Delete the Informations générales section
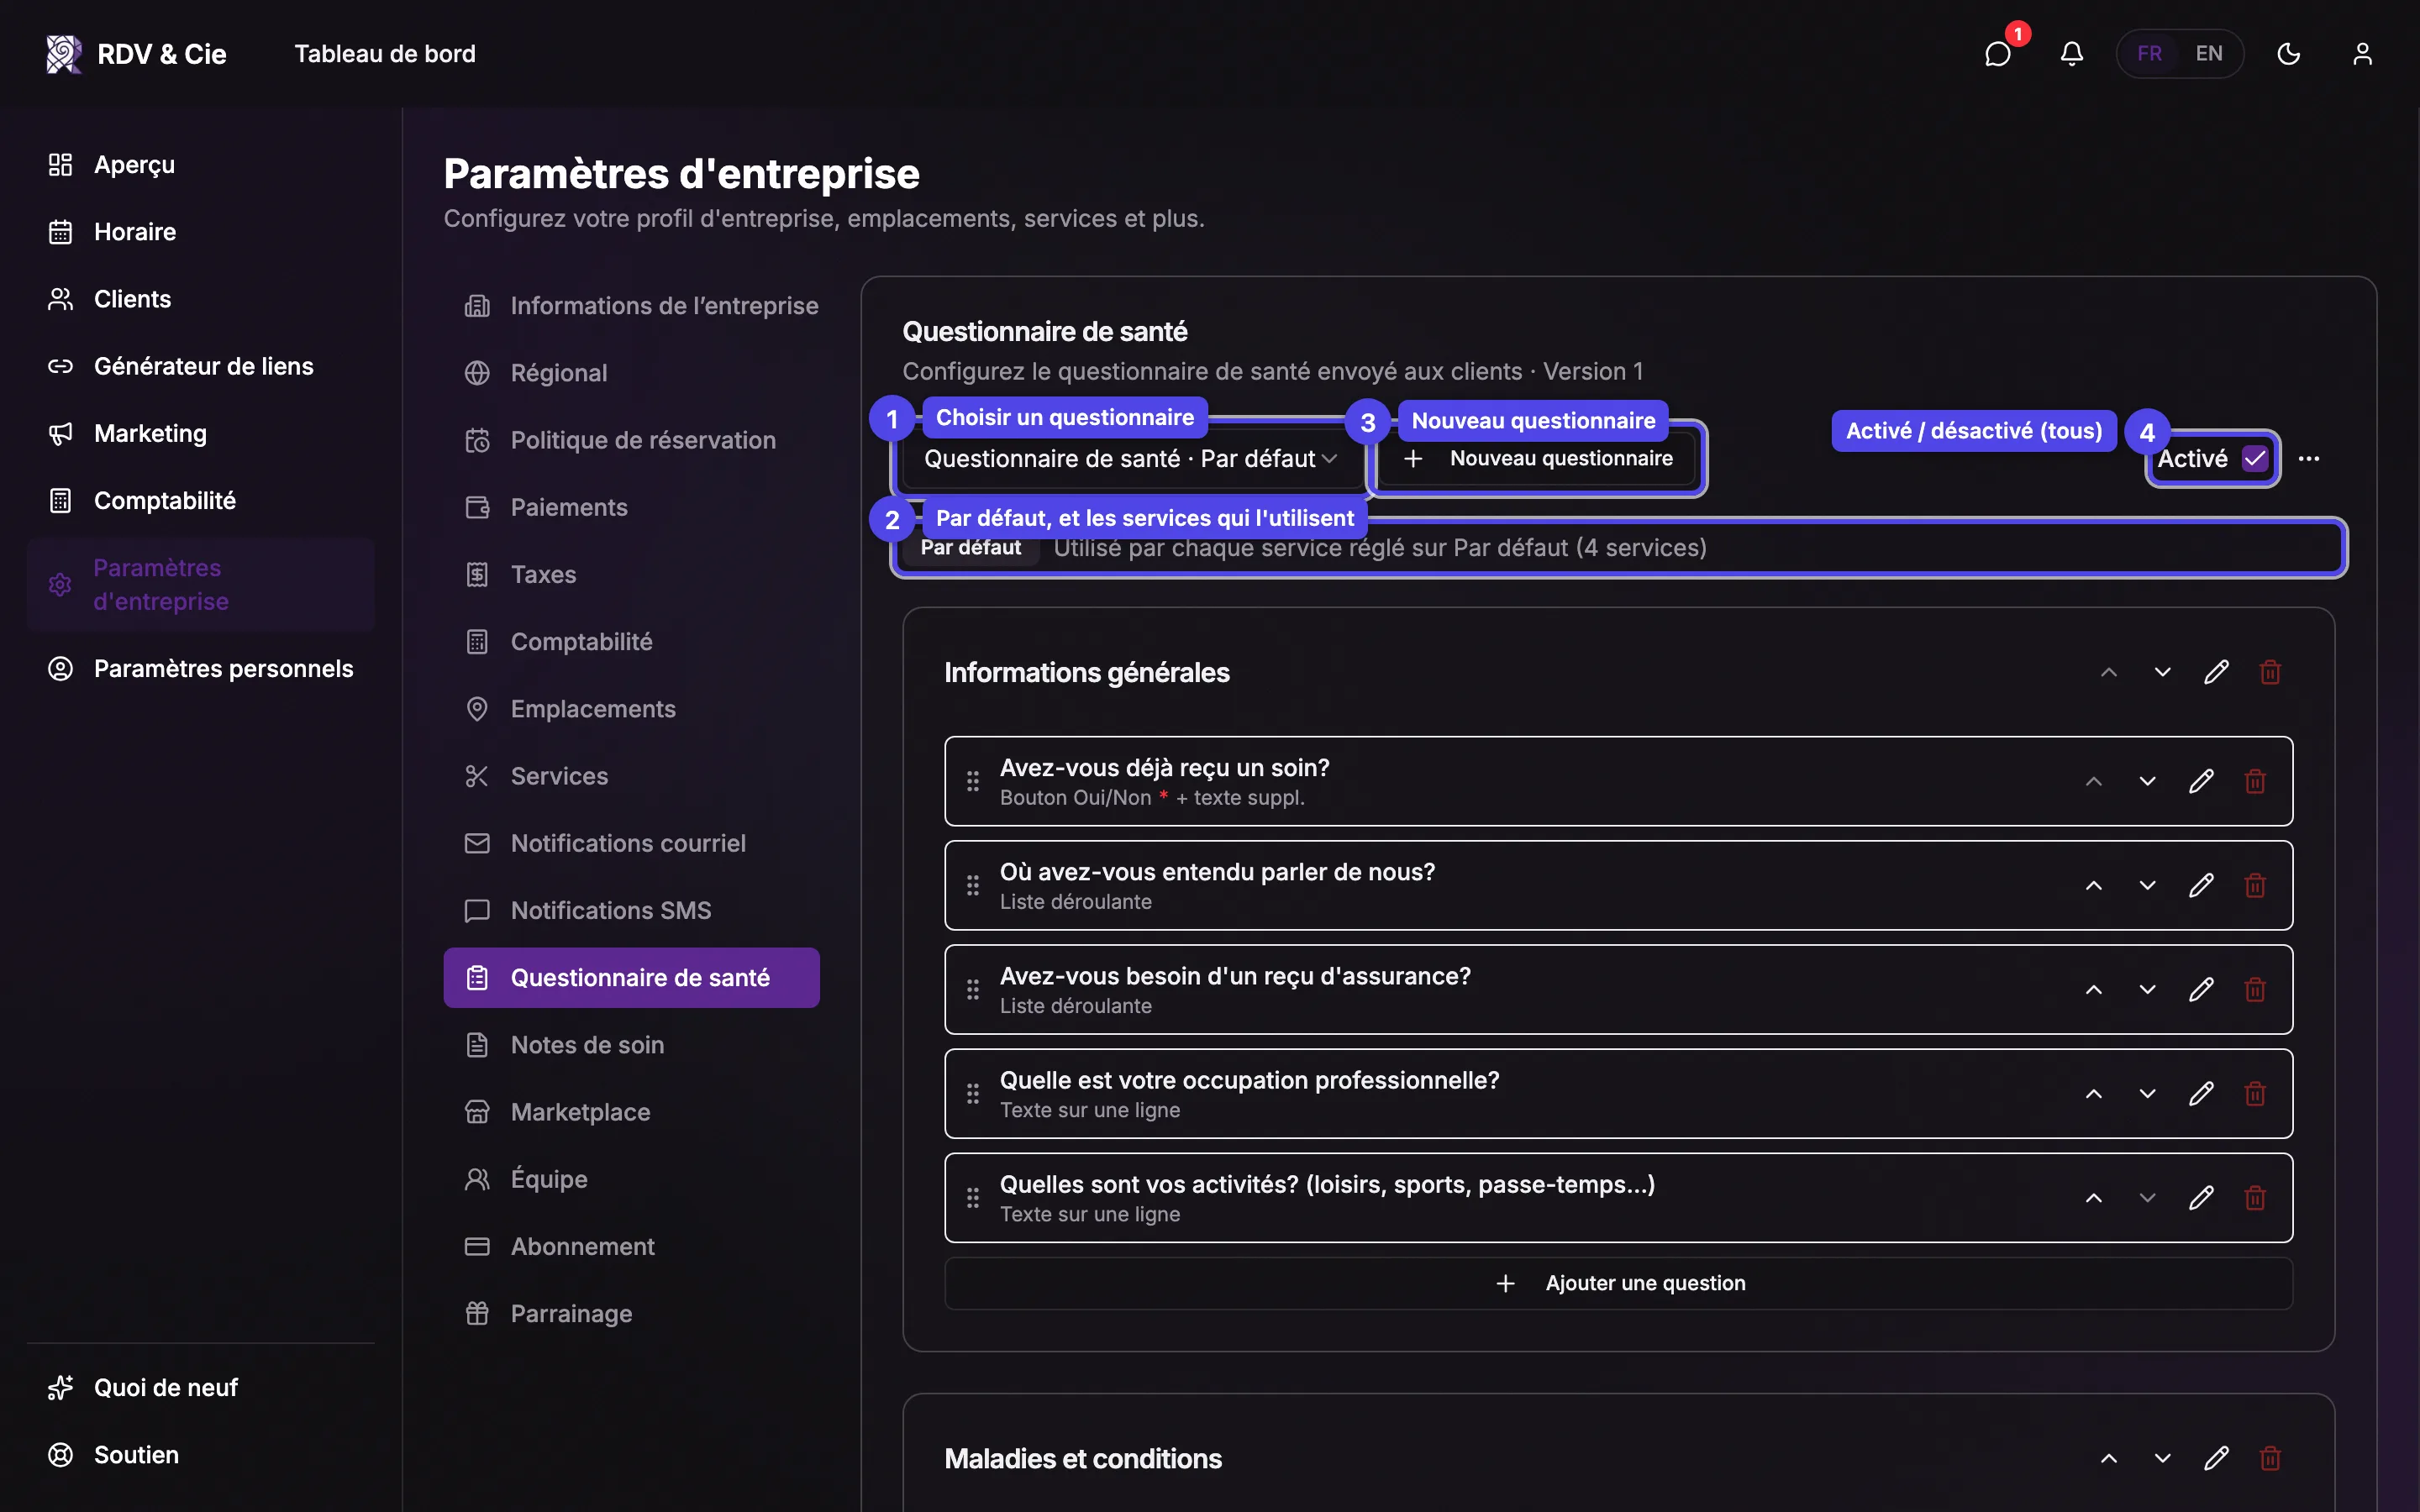The image size is (2420, 1512). click(2270, 672)
